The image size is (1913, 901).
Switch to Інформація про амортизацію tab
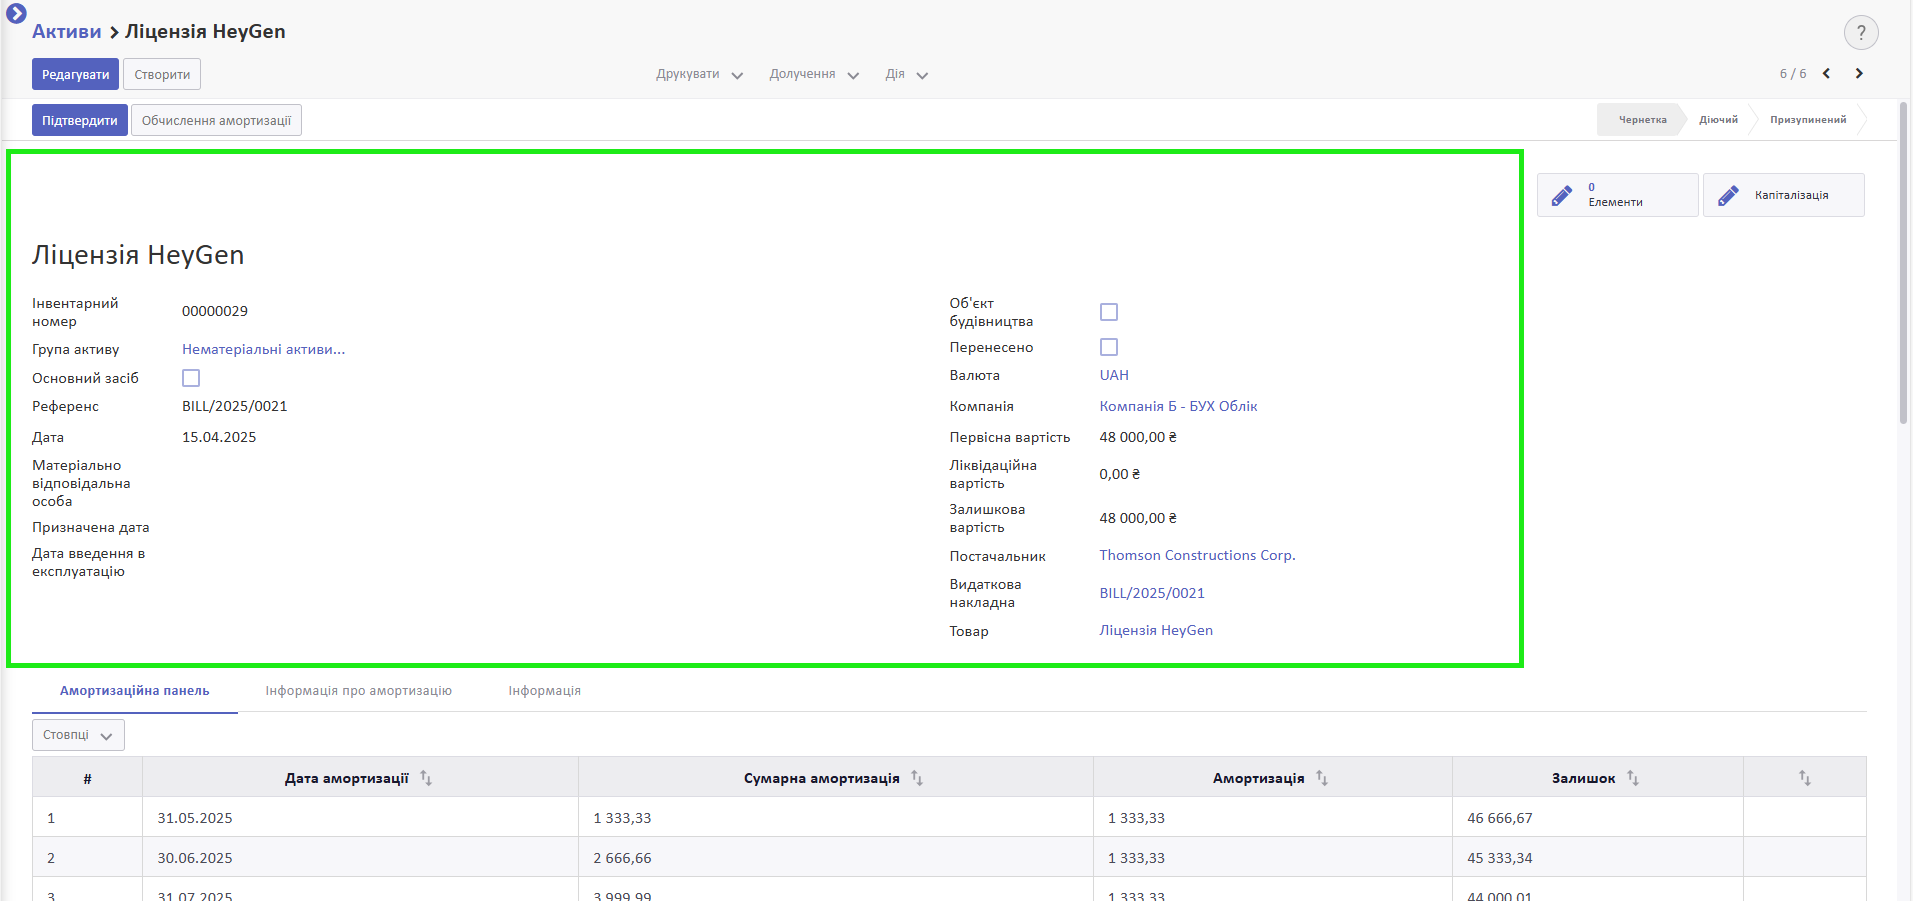(x=359, y=691)
